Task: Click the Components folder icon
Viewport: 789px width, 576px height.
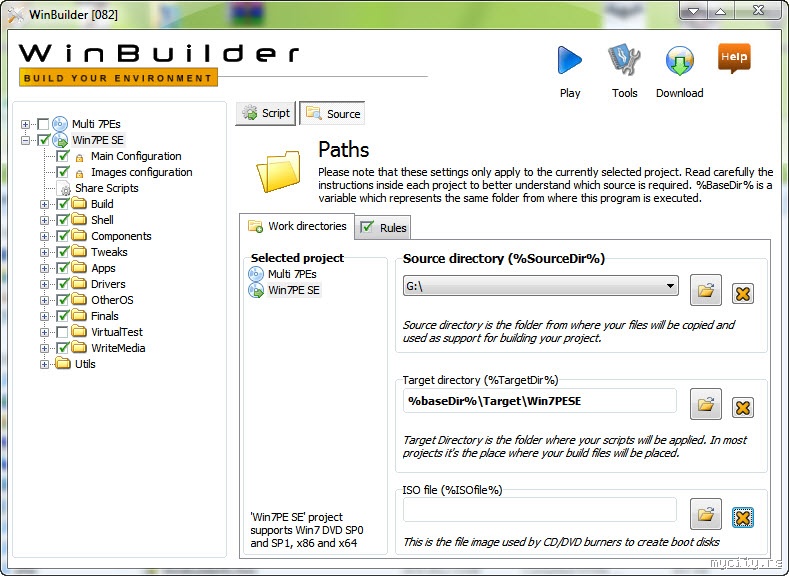Action: pos(79,236)
